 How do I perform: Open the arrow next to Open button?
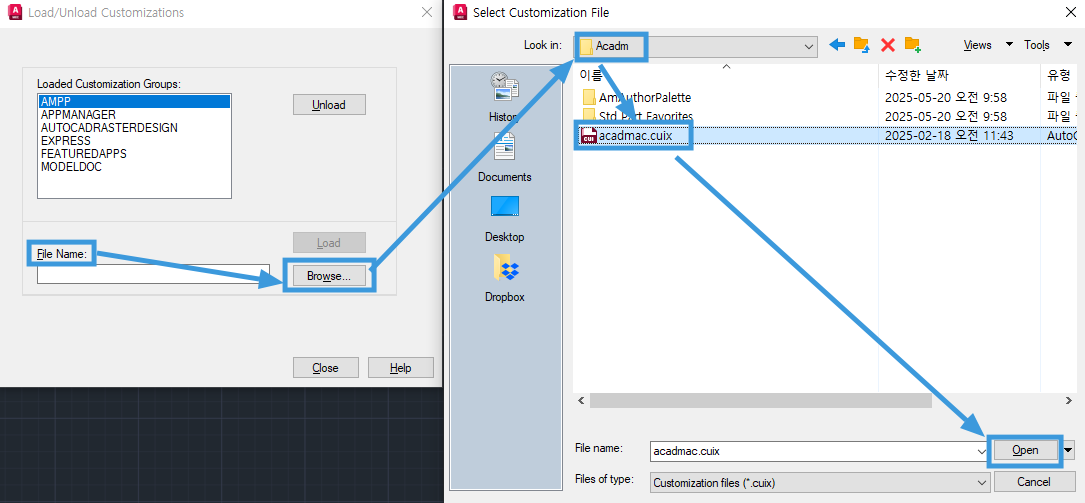click(1068, 450)
